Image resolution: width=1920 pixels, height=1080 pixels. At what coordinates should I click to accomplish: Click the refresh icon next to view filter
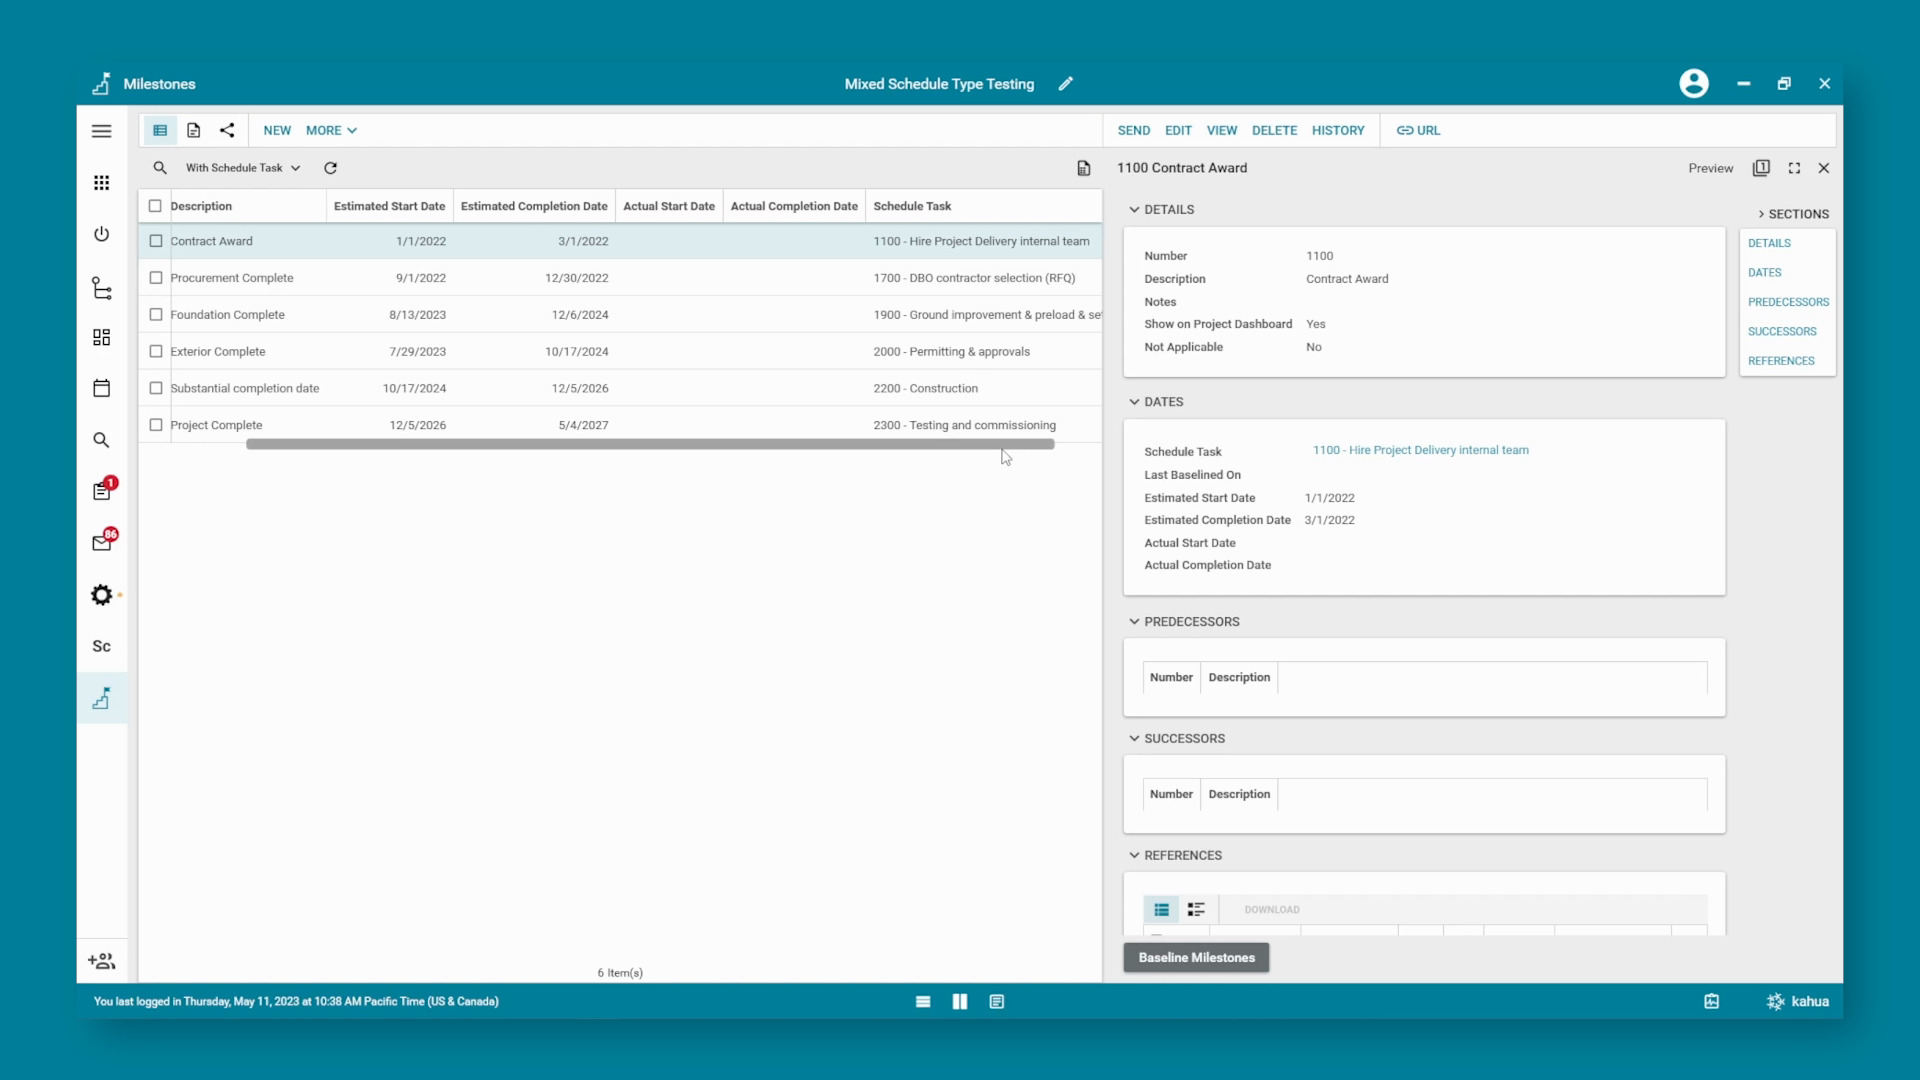click(330, 168)
